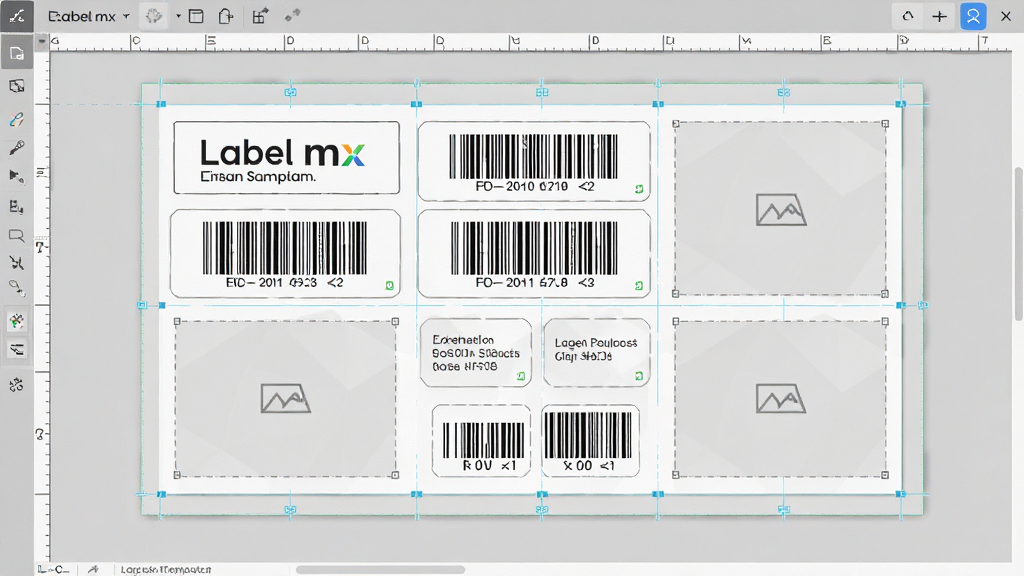Open the colorful palette tool

[17, 321]
